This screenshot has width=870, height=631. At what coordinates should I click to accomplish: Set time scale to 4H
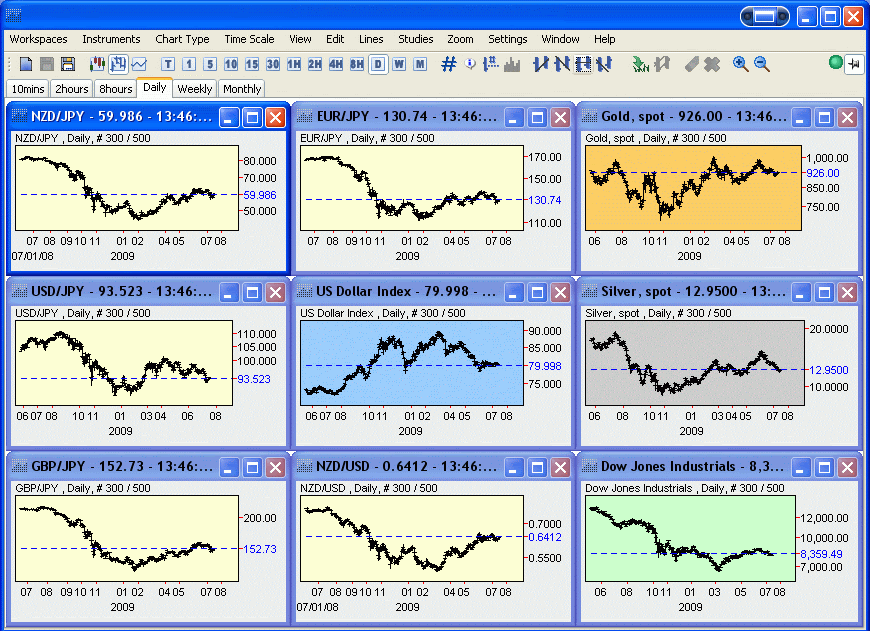(336, 64)
